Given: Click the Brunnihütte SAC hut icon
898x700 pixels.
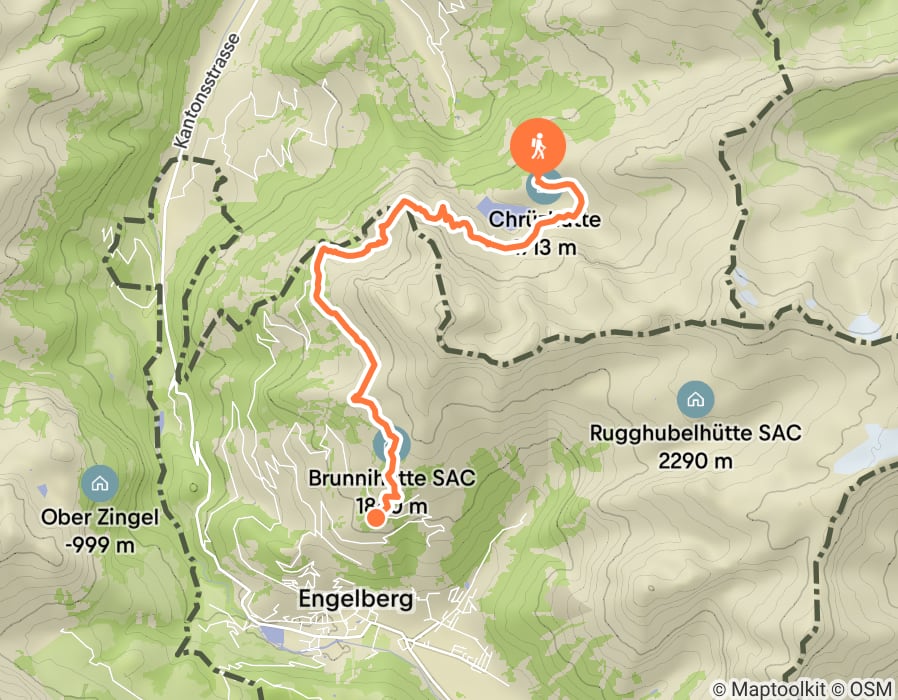Looking at the screenshot, I should pos(392,445).
